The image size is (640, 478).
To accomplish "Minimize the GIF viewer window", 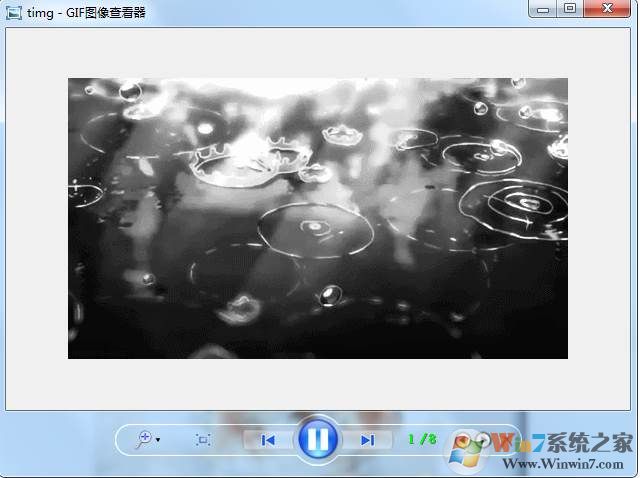I will click(x=544, y=10).
